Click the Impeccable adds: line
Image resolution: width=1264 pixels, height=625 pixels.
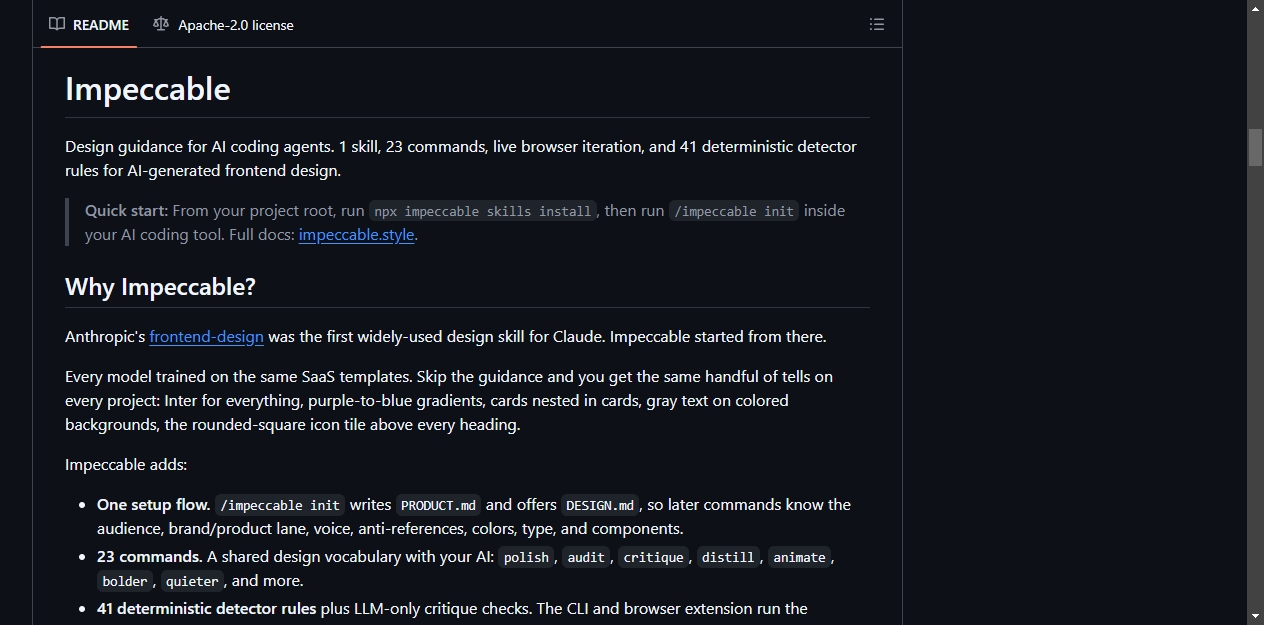point(126,465)
